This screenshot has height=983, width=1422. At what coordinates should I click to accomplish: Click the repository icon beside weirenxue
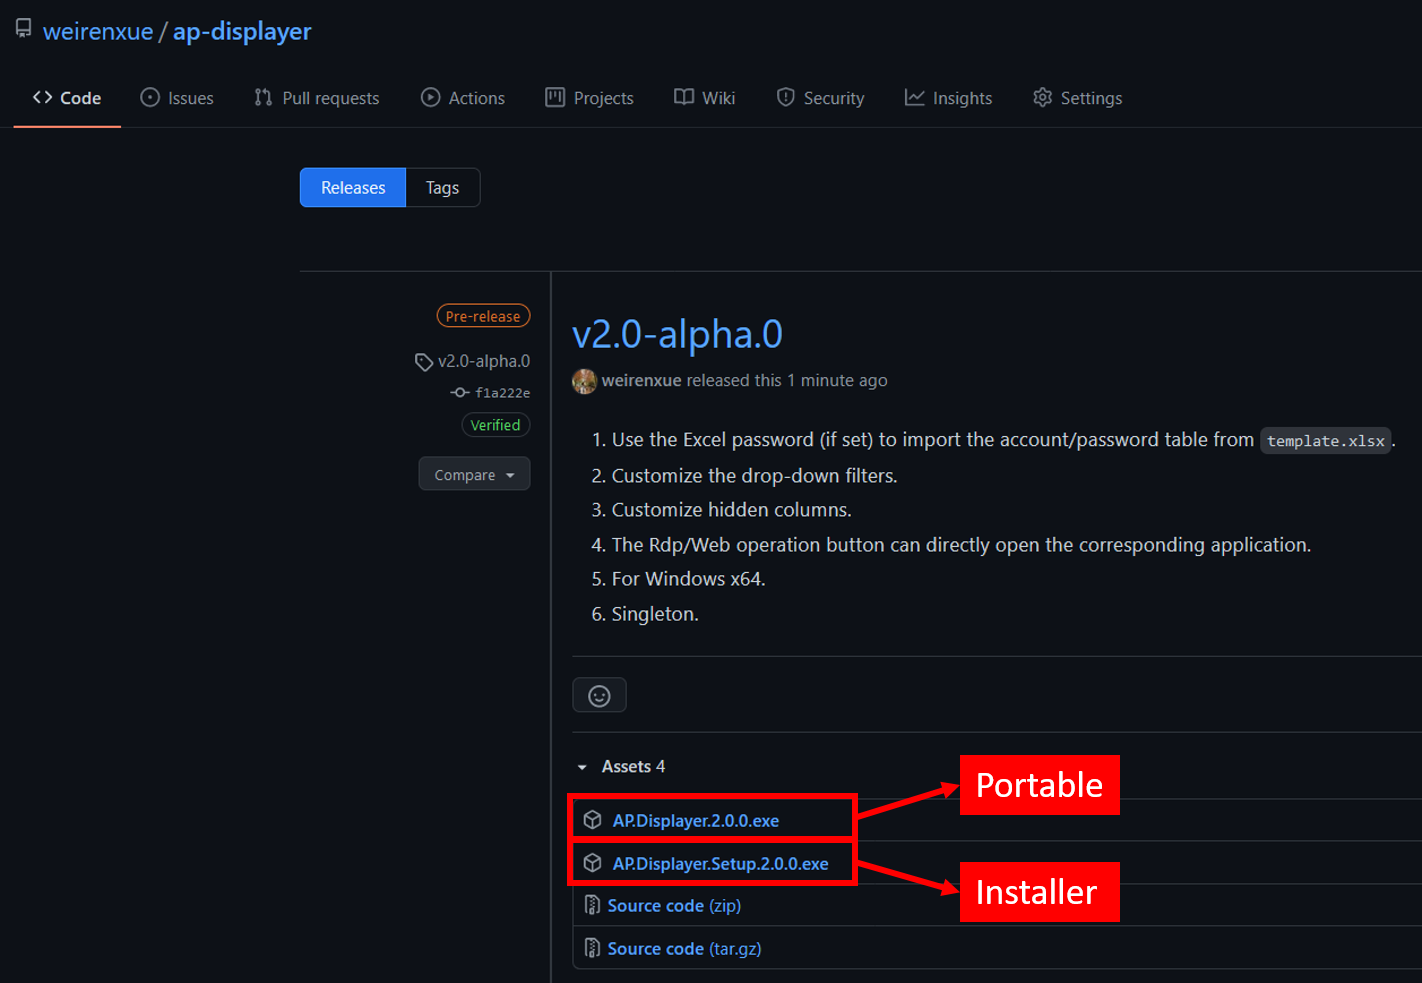point(23,29)
